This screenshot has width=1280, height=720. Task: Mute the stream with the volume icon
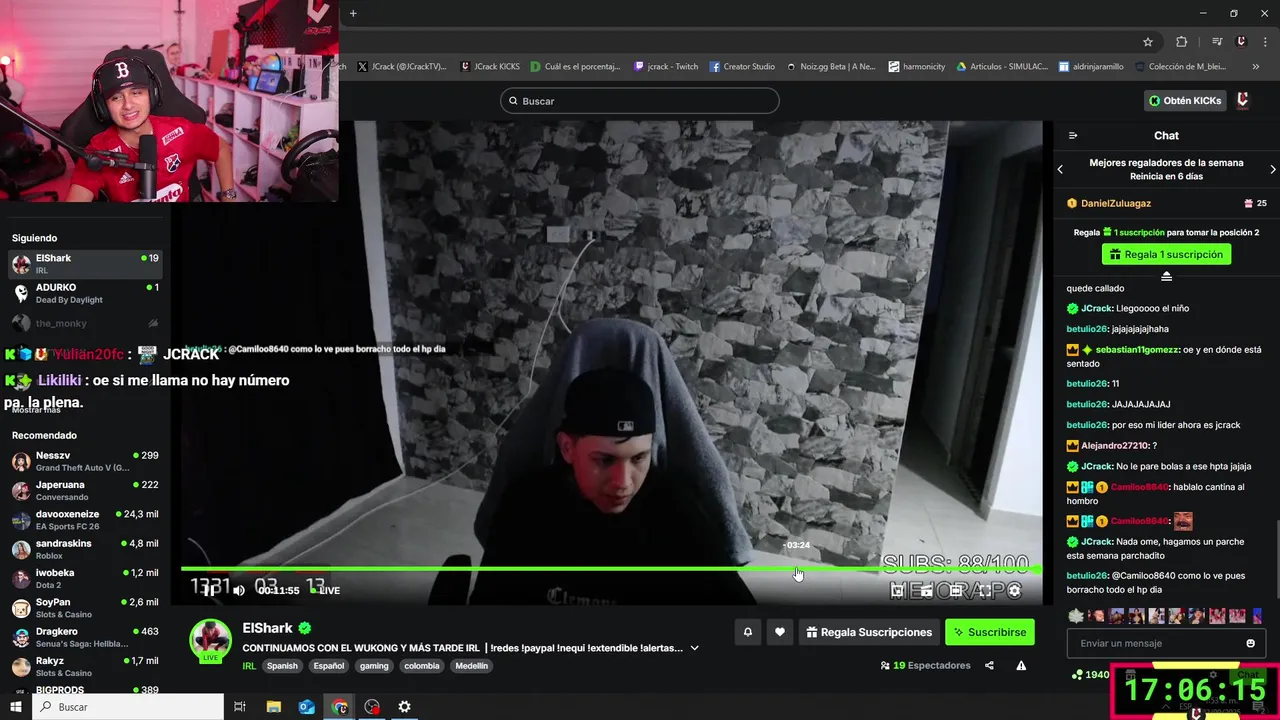coord(239,590)
